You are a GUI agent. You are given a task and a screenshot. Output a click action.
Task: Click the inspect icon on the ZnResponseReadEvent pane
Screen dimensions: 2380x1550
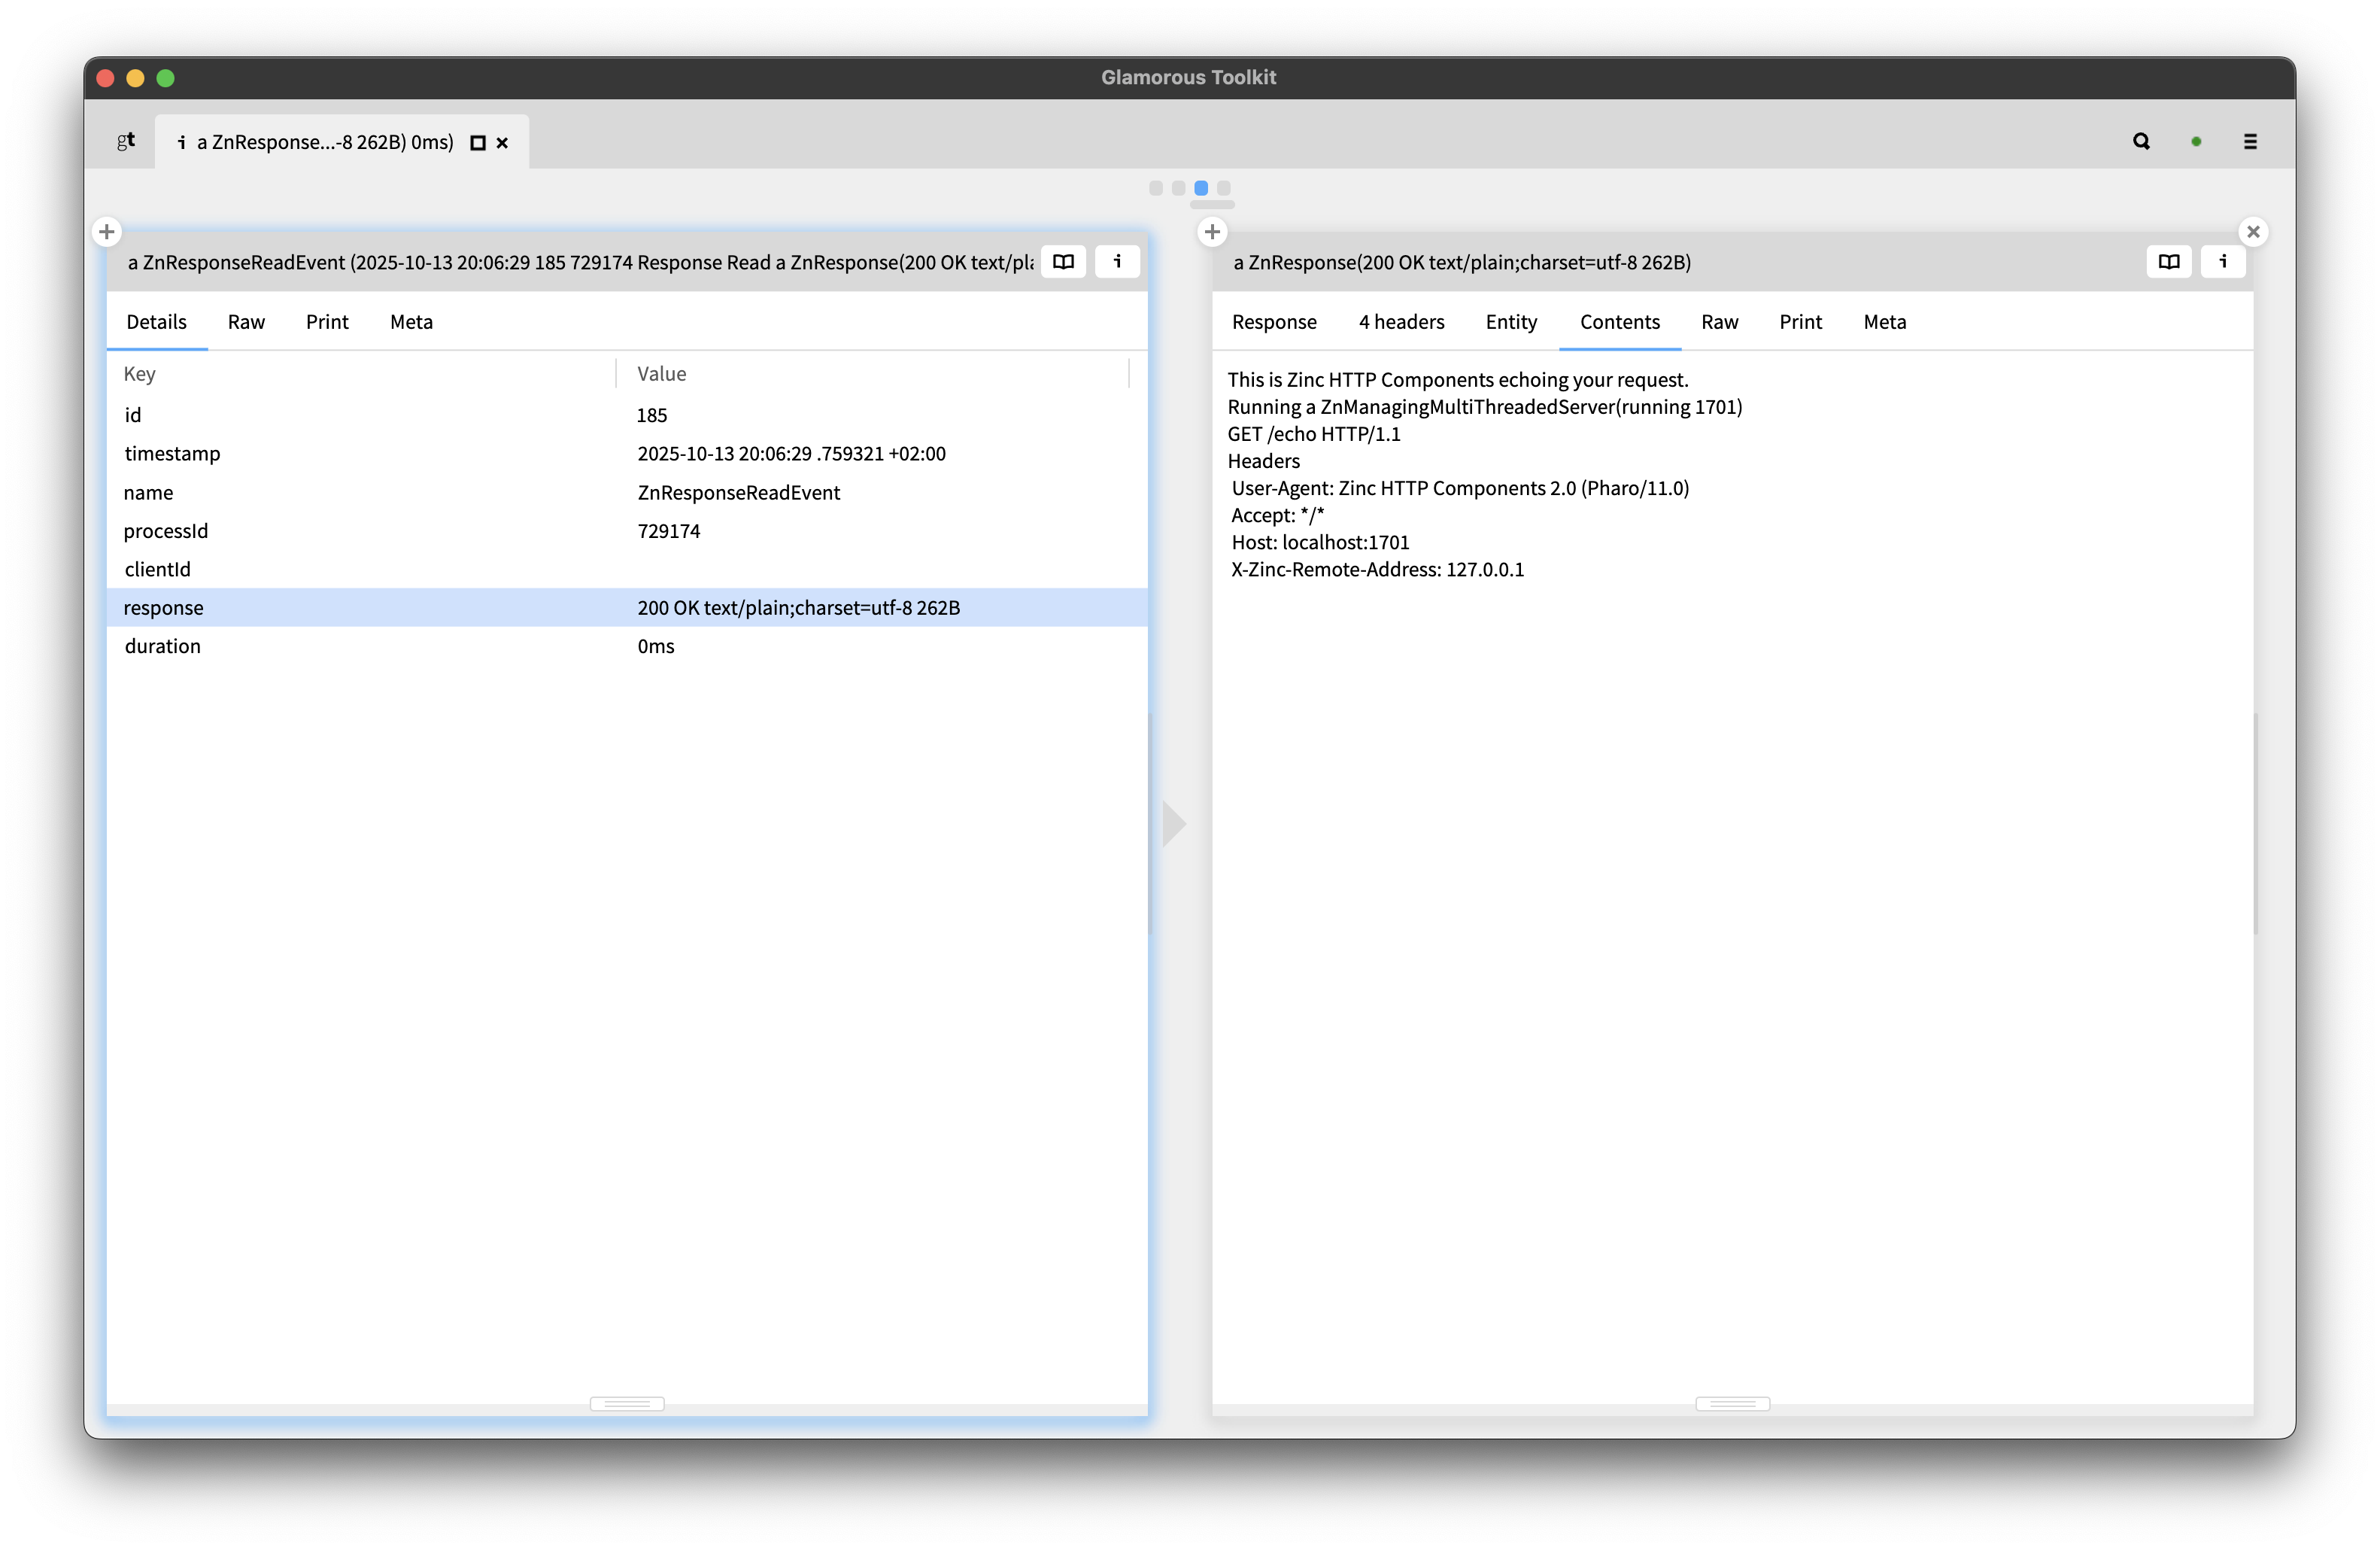(x=1117, y=261)
